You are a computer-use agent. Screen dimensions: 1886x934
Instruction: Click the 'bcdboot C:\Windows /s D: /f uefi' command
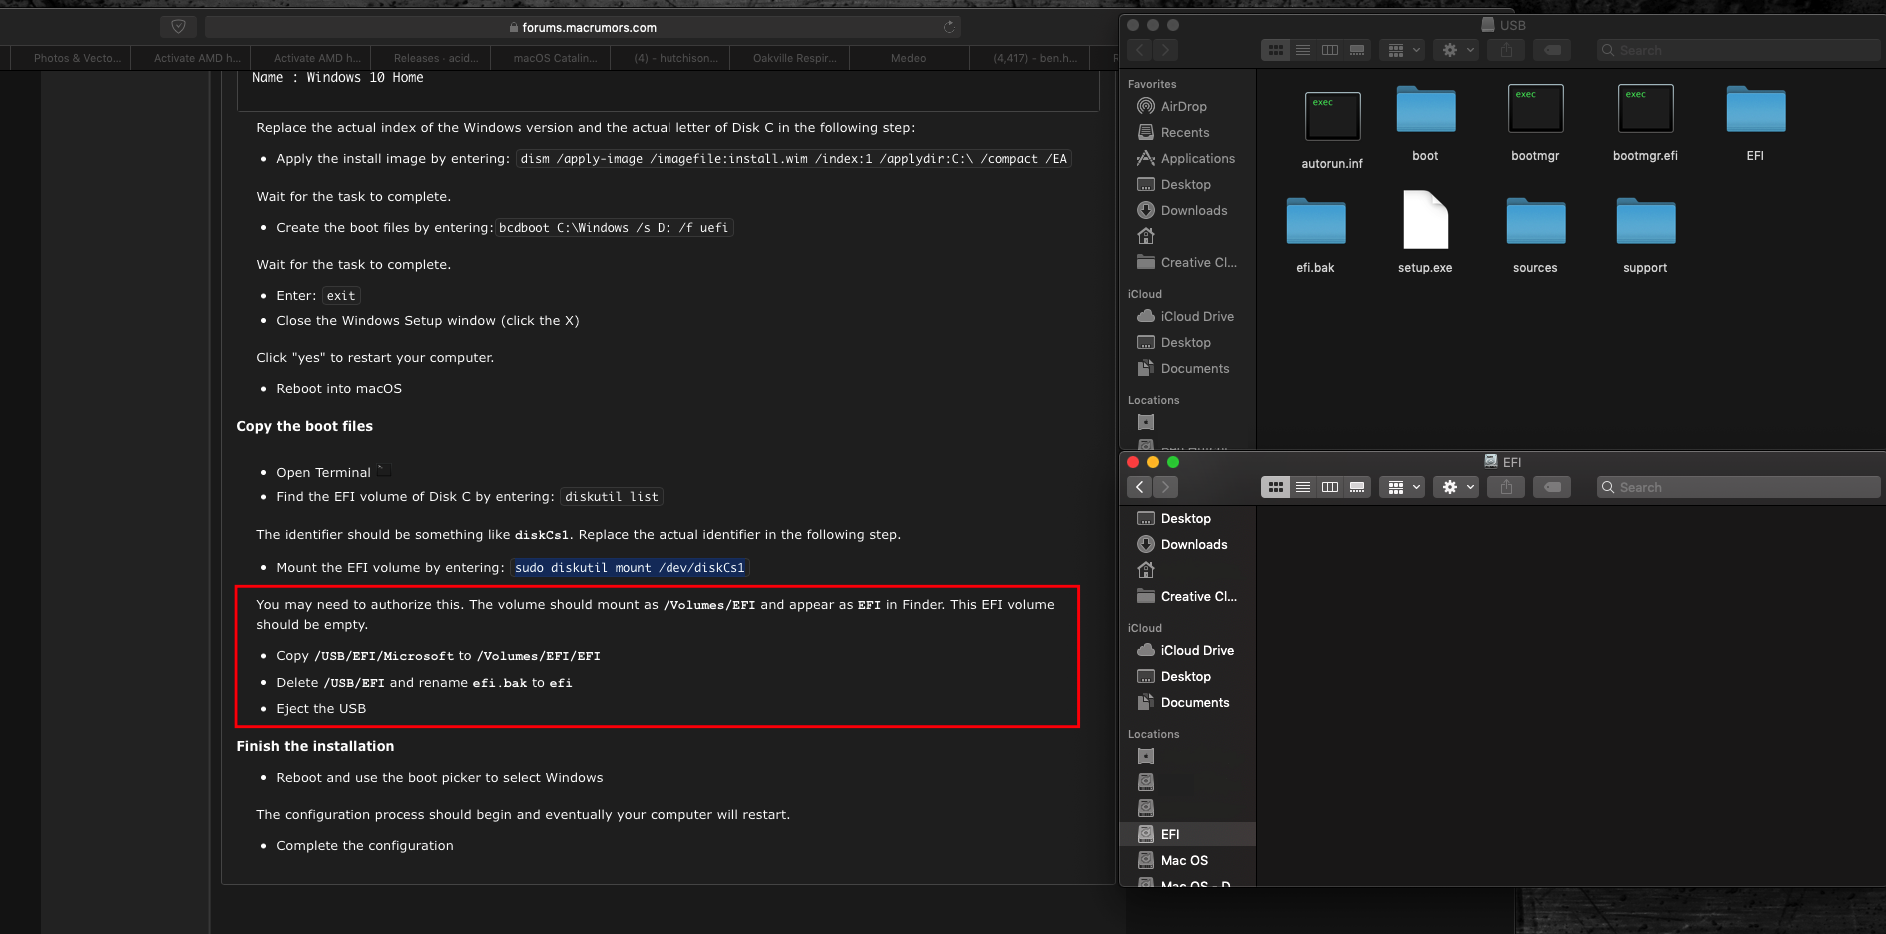(614, 228)
